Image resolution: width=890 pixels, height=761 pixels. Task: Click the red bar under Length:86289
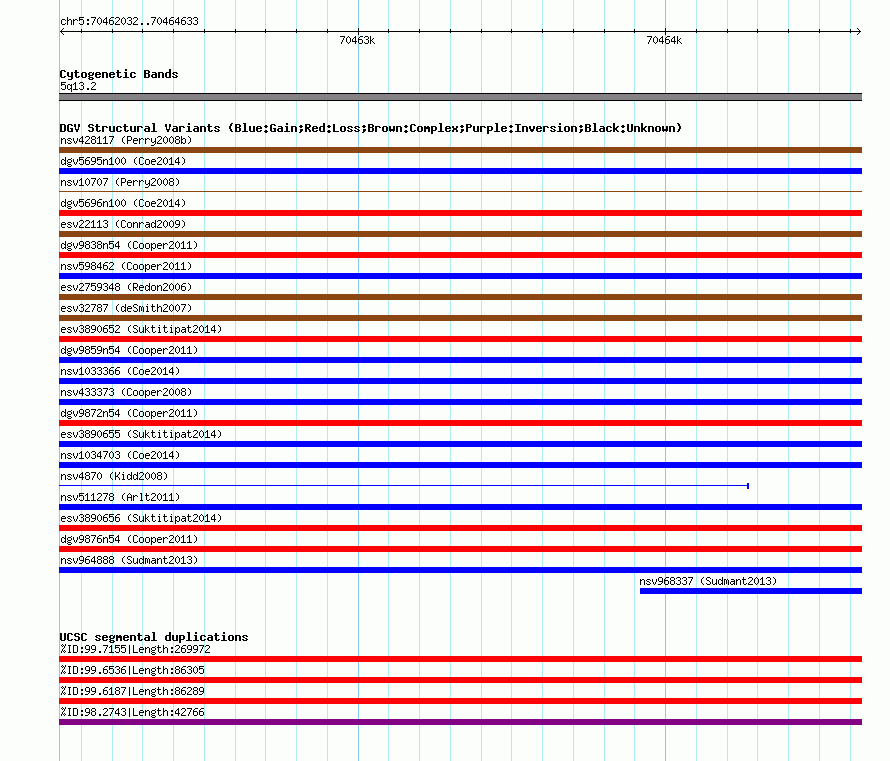point(460,701)
